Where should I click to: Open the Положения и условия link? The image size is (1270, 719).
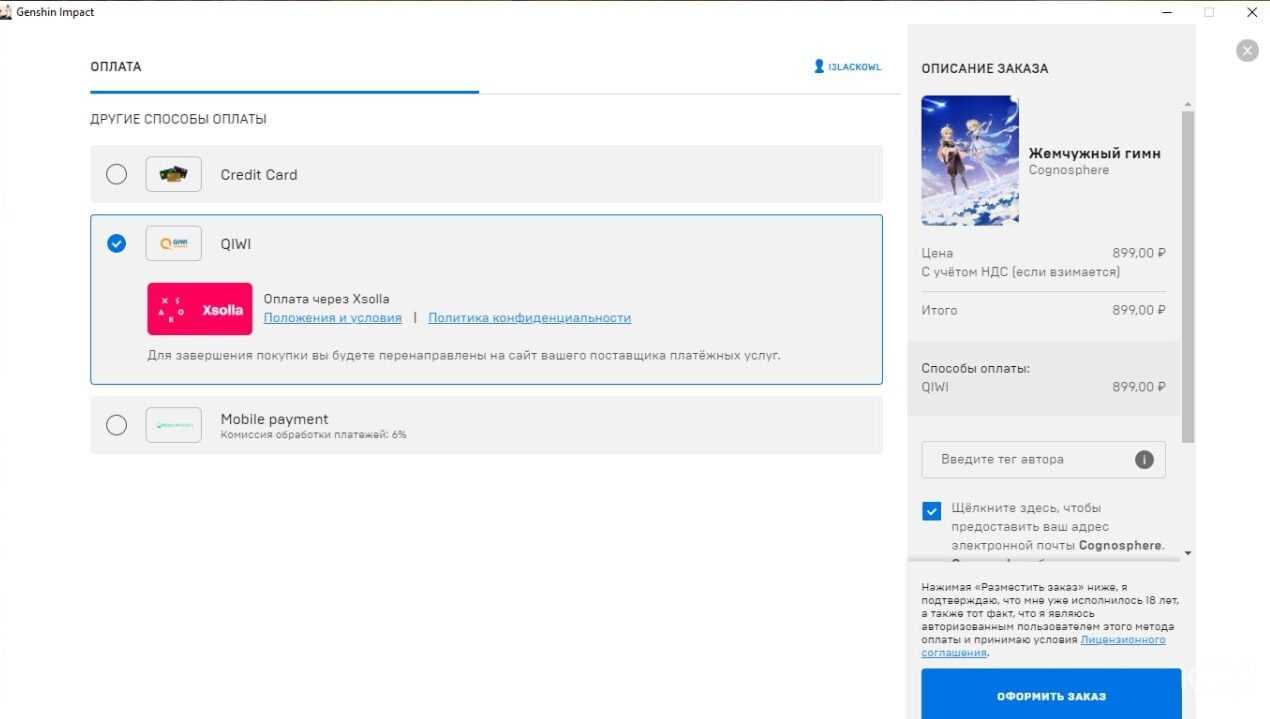(x=332, y=318)
